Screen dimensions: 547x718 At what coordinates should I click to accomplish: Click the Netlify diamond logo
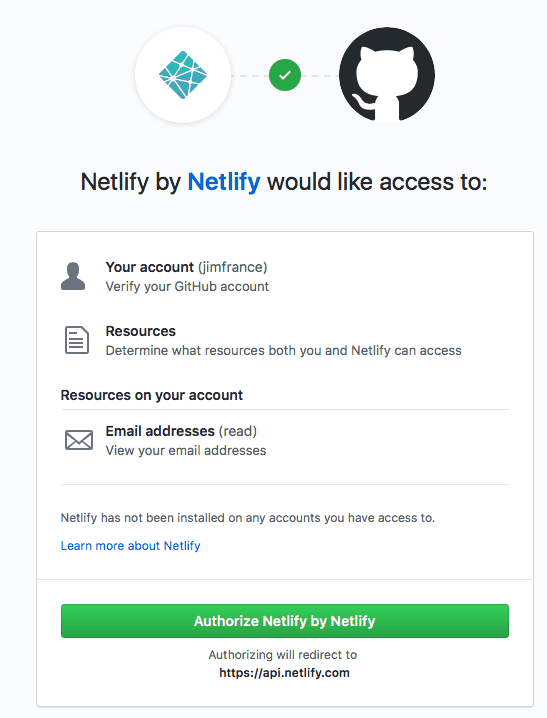[x=183, y=75]
